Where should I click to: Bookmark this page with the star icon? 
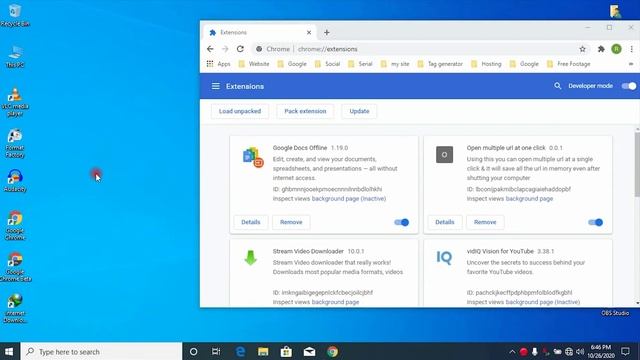(x=582, y=49)
